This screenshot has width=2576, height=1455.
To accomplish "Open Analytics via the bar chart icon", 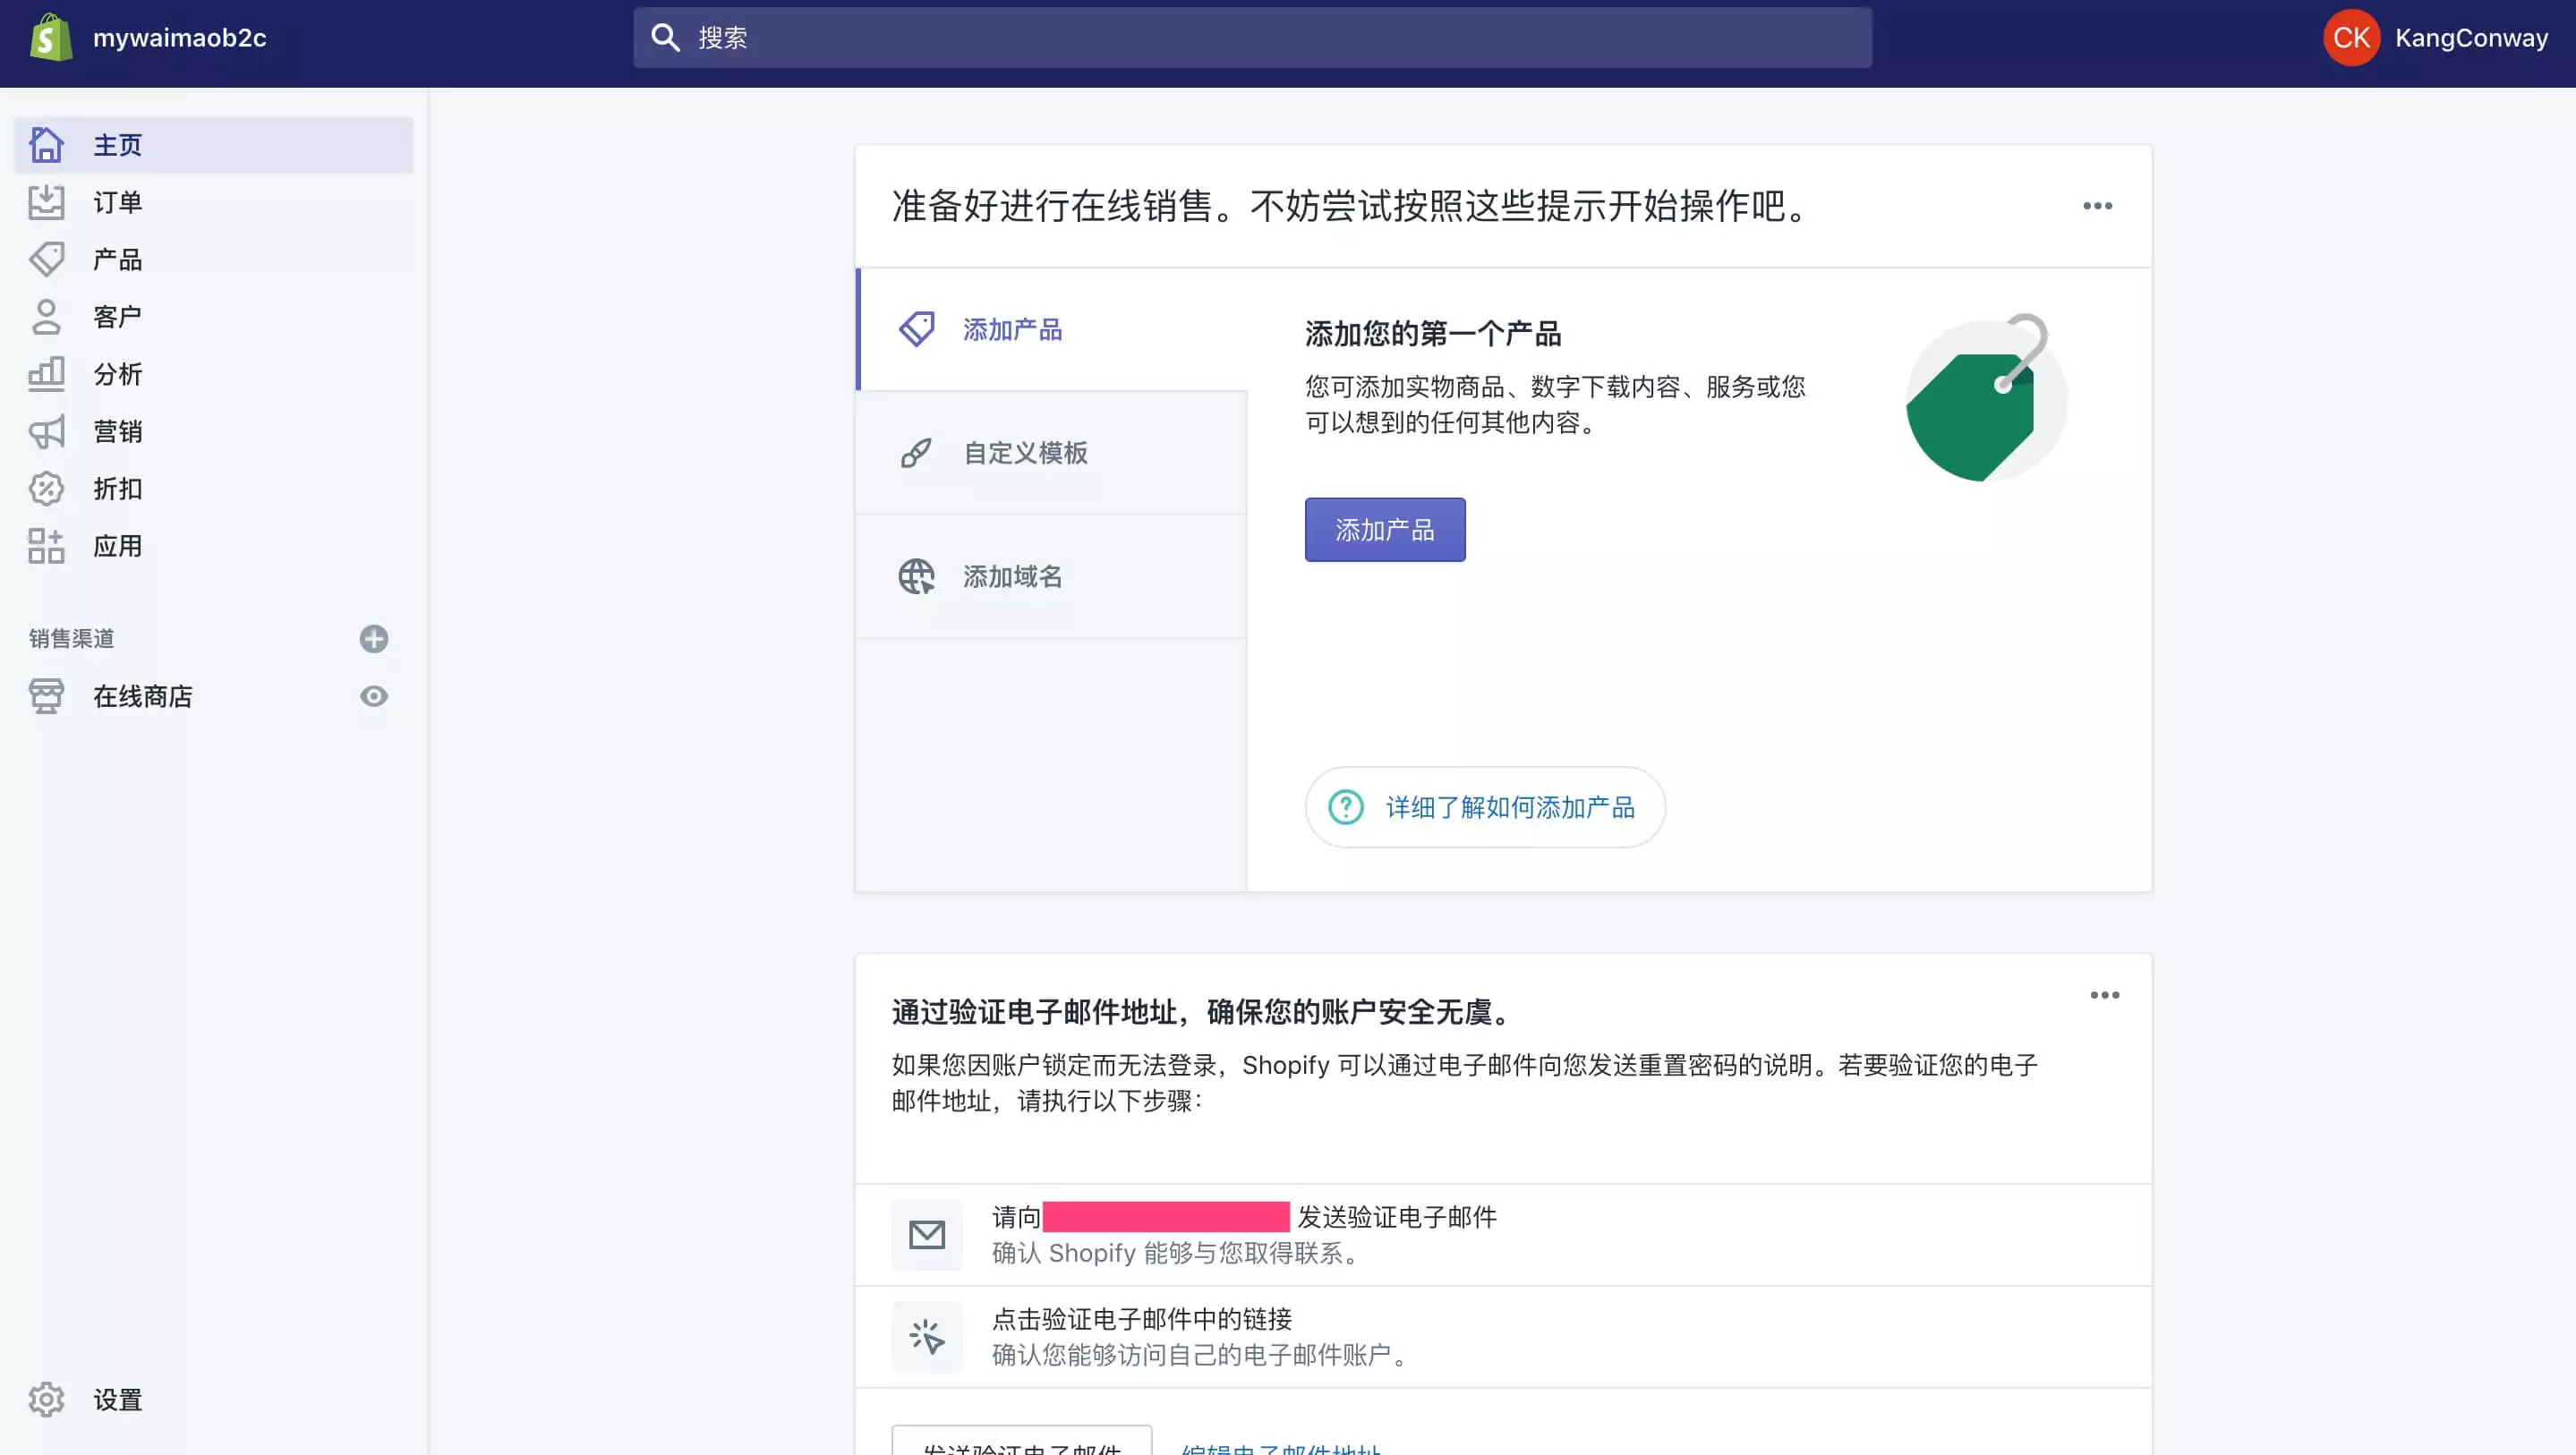I will pos(46,374).
